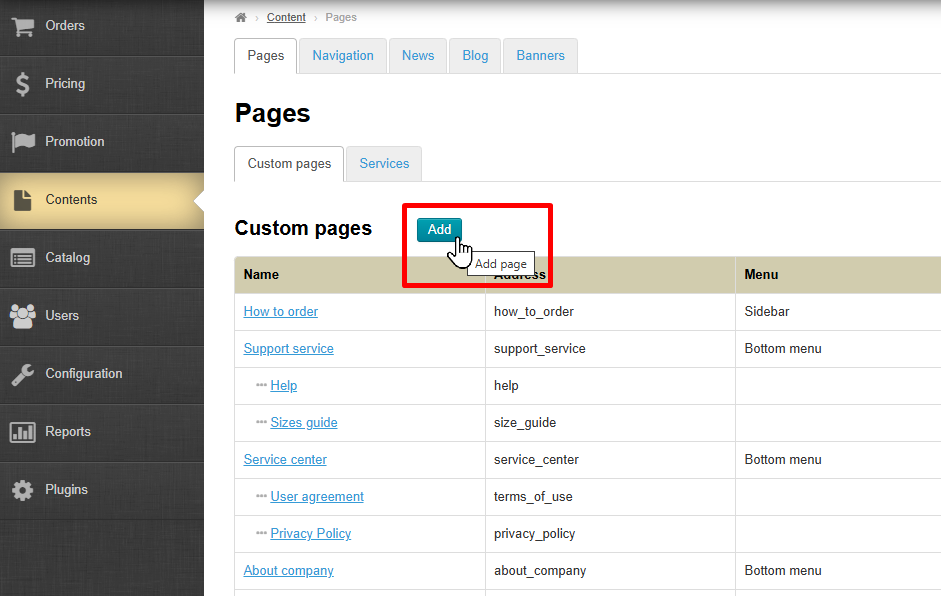Click the Plugins gear icon

22,490
